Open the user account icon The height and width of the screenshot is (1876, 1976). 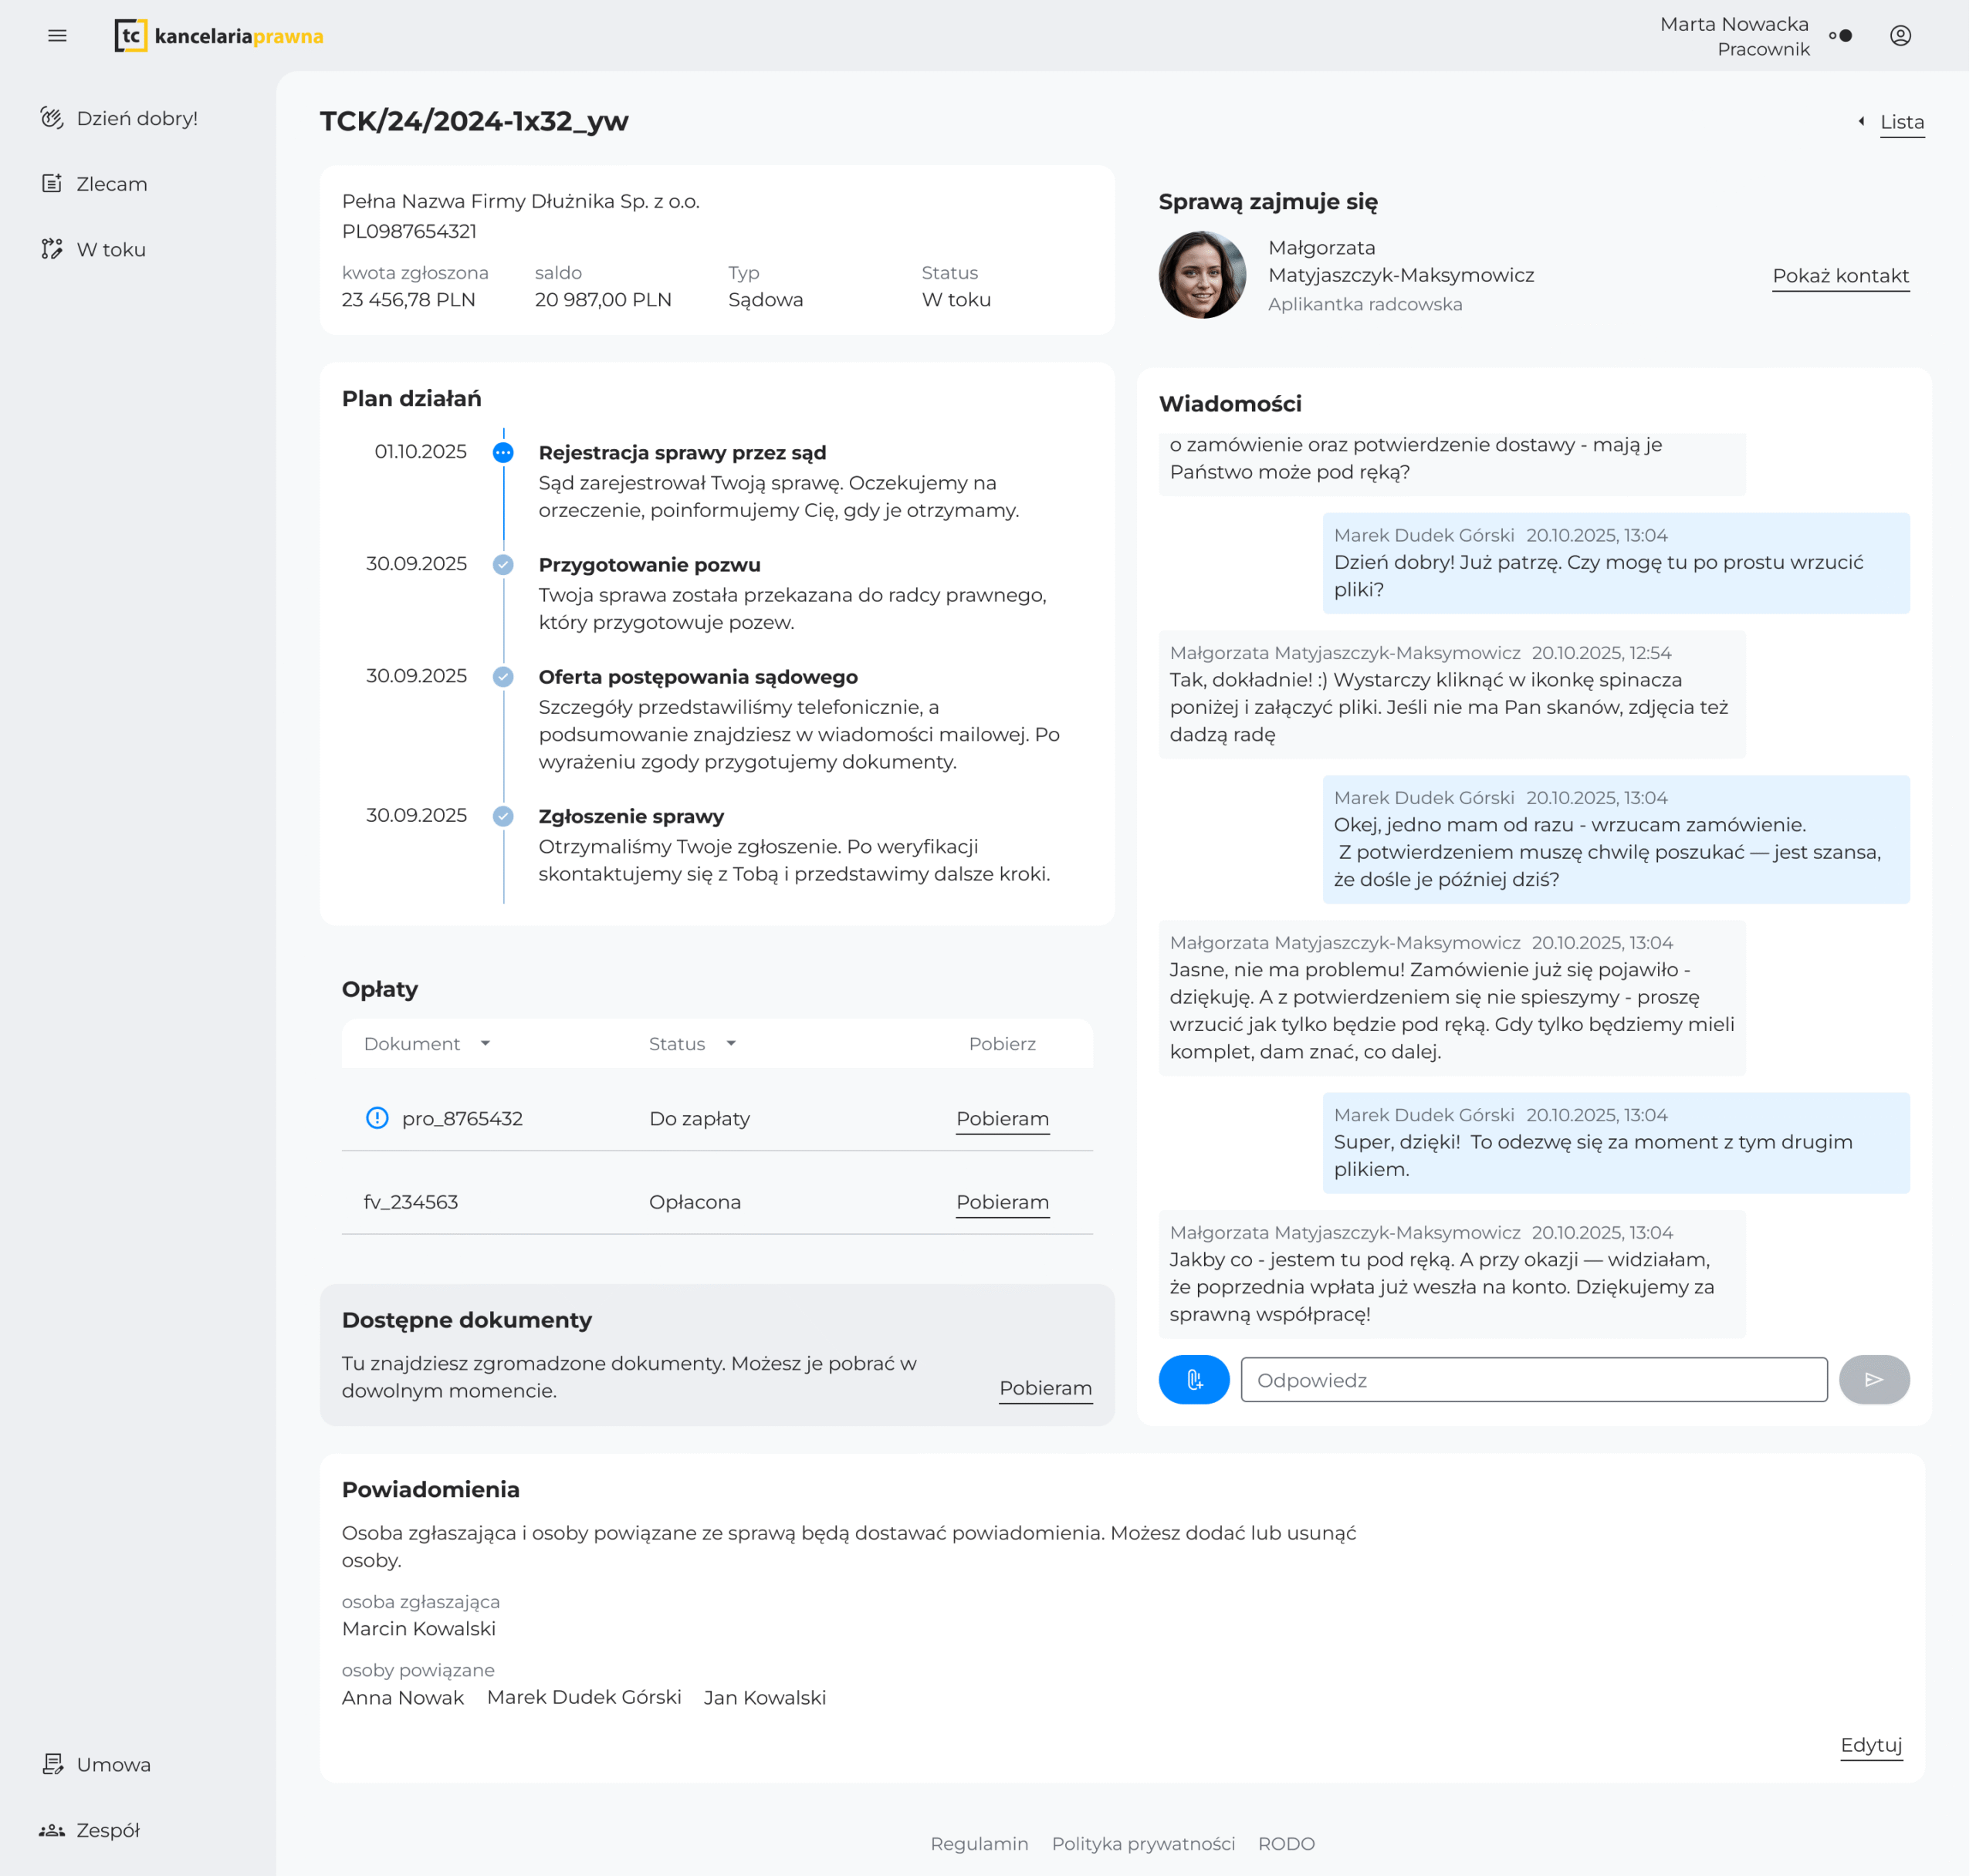pos(1900,36)
